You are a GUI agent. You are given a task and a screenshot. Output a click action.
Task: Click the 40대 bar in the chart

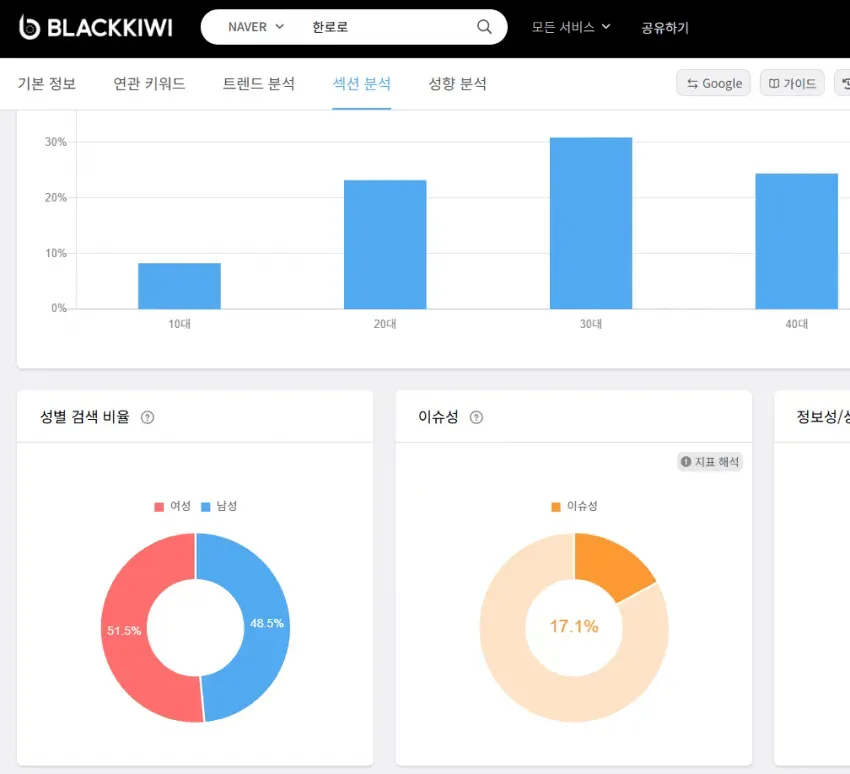[x=796, y=241]
